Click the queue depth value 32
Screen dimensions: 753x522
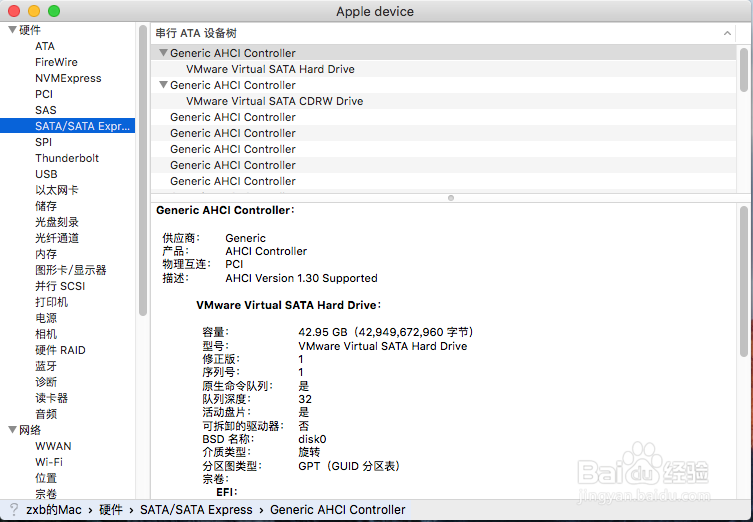pyautogui.click(x=305, y=399)
